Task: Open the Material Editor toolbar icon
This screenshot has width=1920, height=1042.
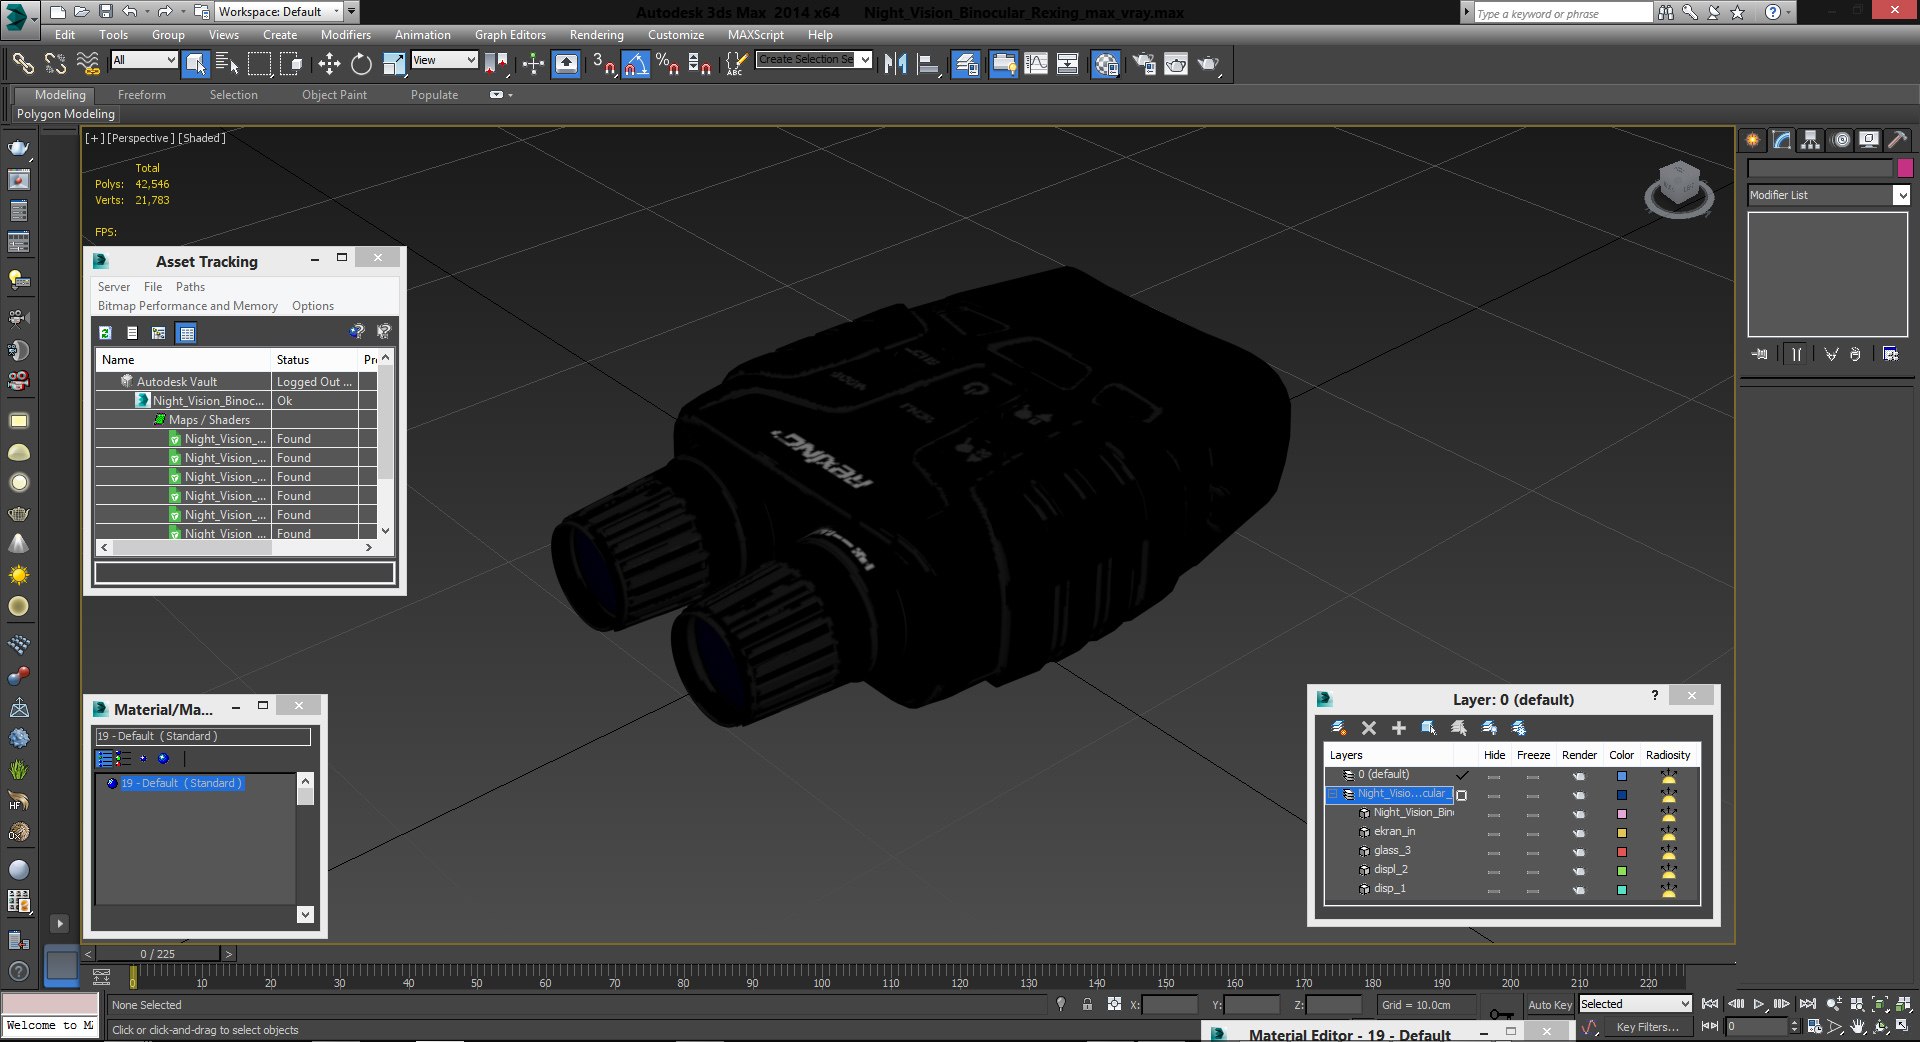Action: 1105,64
